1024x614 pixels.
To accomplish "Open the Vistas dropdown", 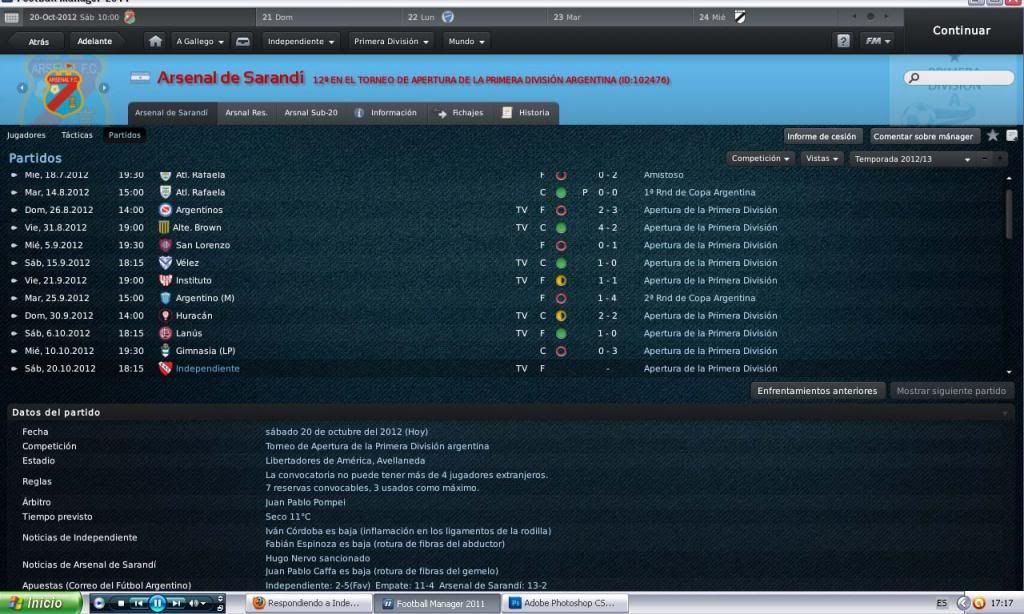I will coord(822,159).
